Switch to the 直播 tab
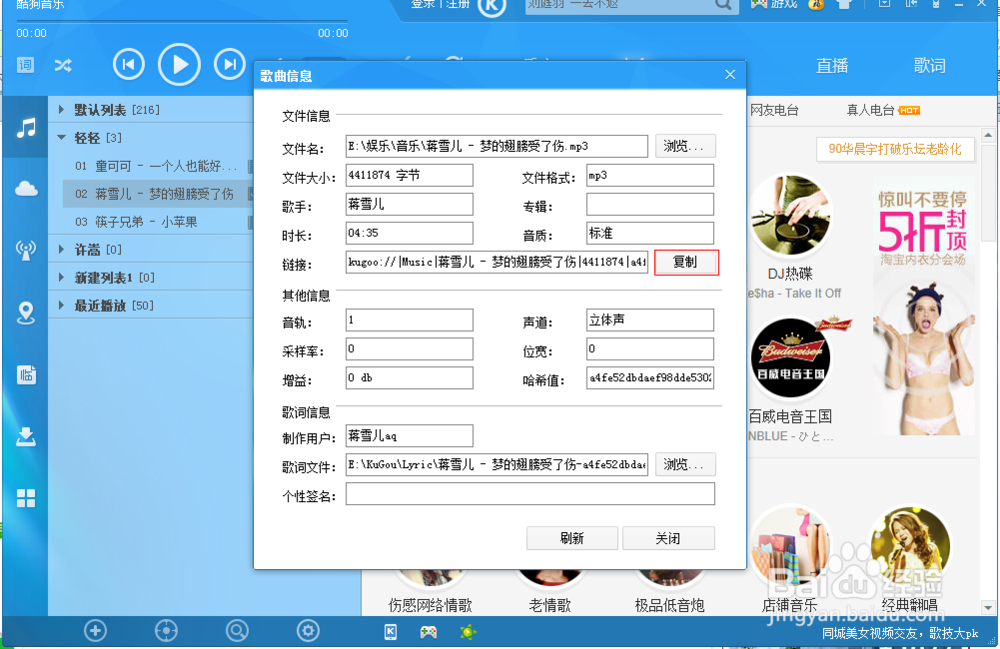 [832, 66]
